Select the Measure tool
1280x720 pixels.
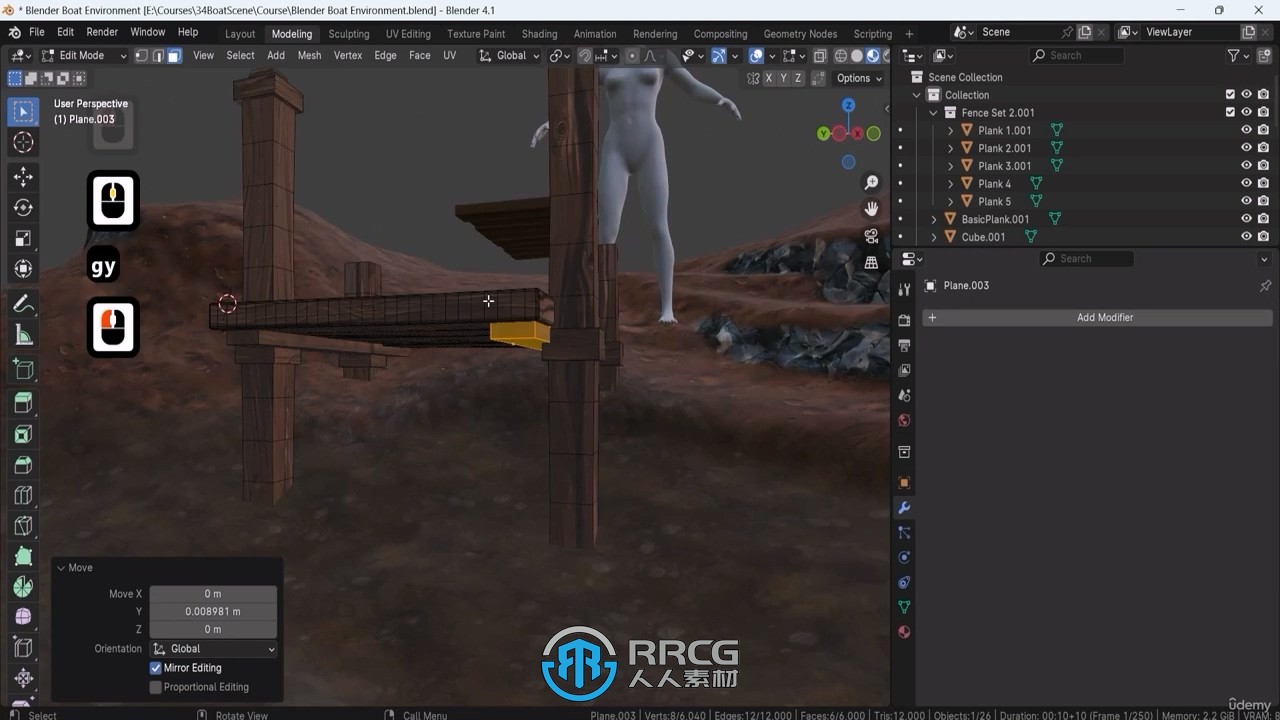(x=23, y=336)
